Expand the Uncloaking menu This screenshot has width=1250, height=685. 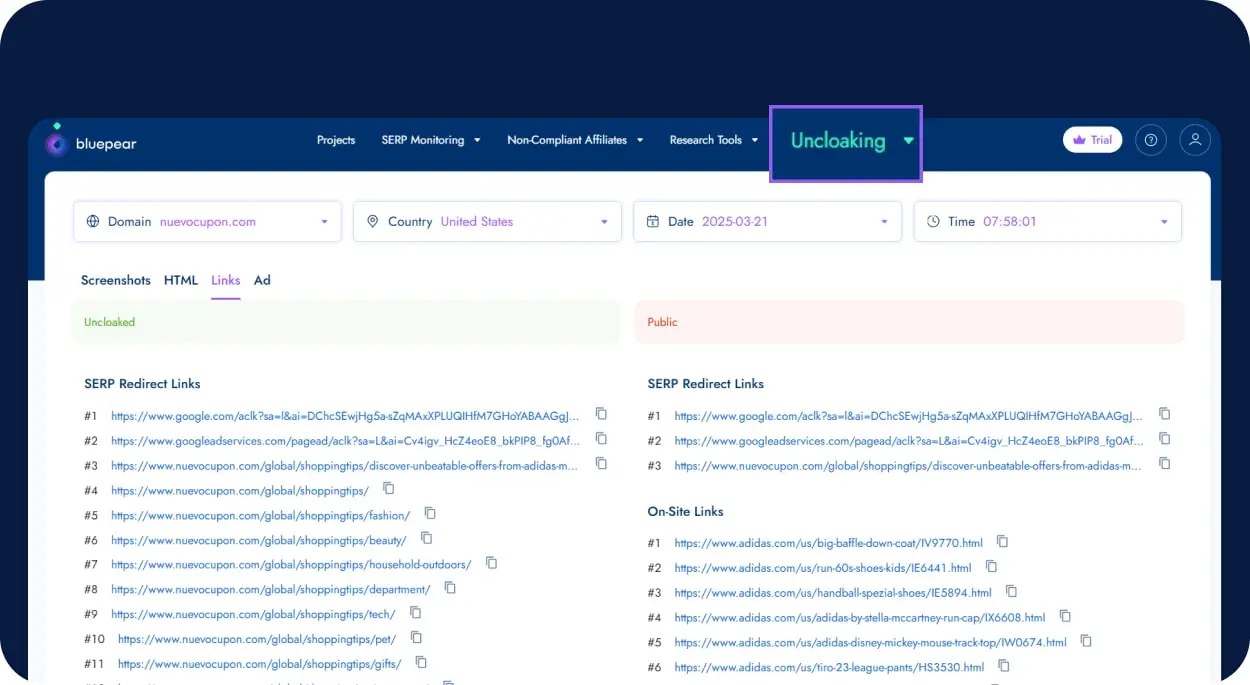[x=846, y=144]
